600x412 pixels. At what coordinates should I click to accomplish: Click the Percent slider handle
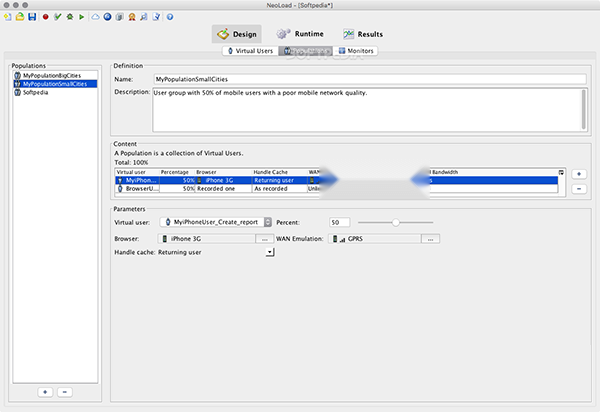(x=396, y=222)
